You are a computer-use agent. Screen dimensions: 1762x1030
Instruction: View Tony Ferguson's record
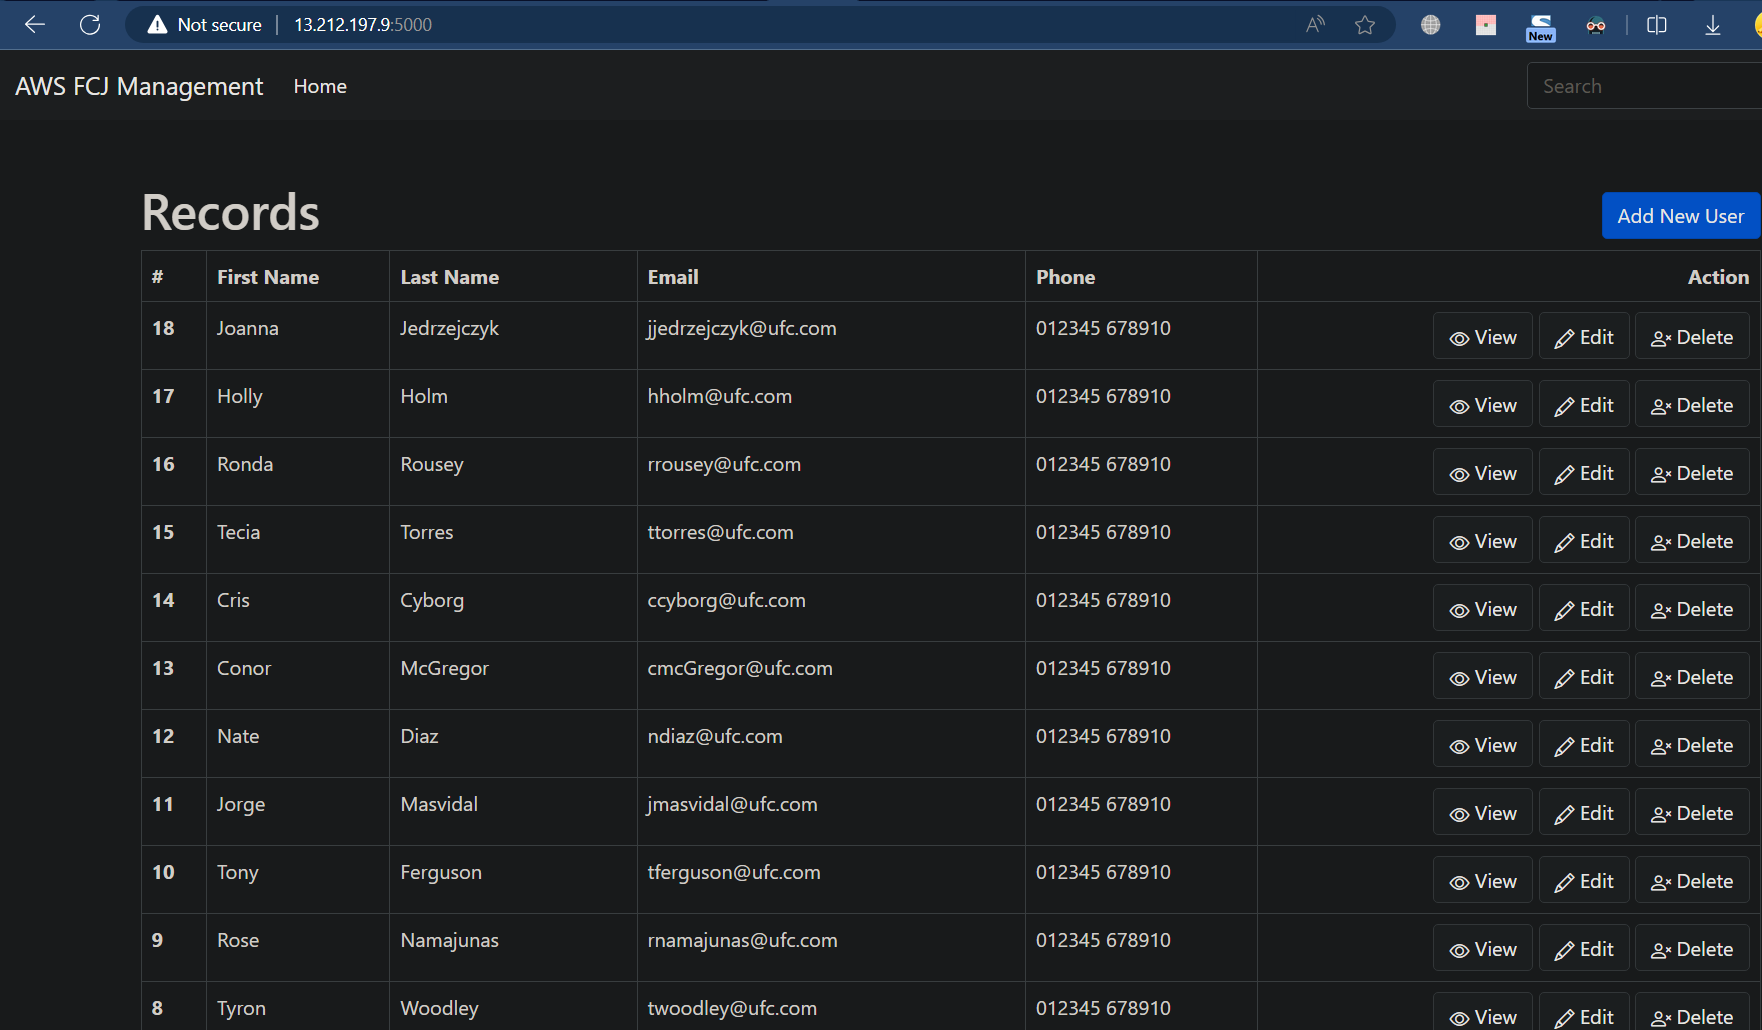[x=1483, y=881]
